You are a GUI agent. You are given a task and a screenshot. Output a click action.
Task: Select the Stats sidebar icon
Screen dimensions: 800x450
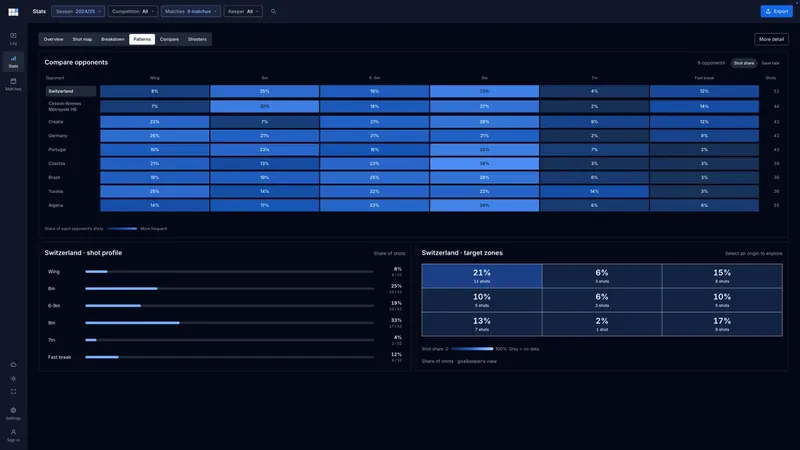[x=13, y=61]
